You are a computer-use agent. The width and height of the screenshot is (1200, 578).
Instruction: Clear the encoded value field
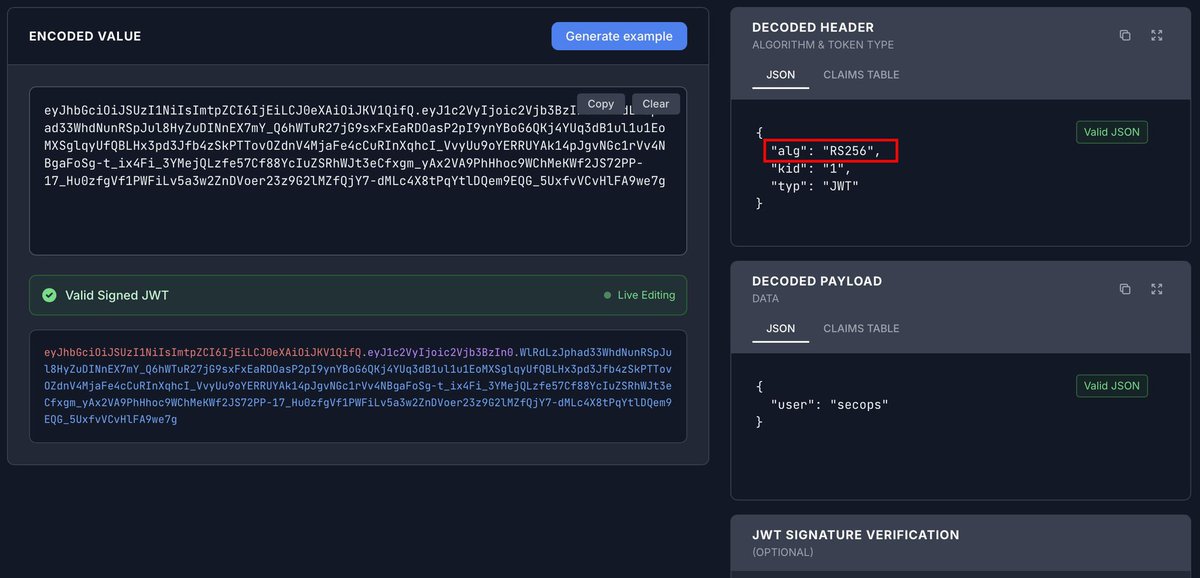pyautogui.click(x=656, y=103)
